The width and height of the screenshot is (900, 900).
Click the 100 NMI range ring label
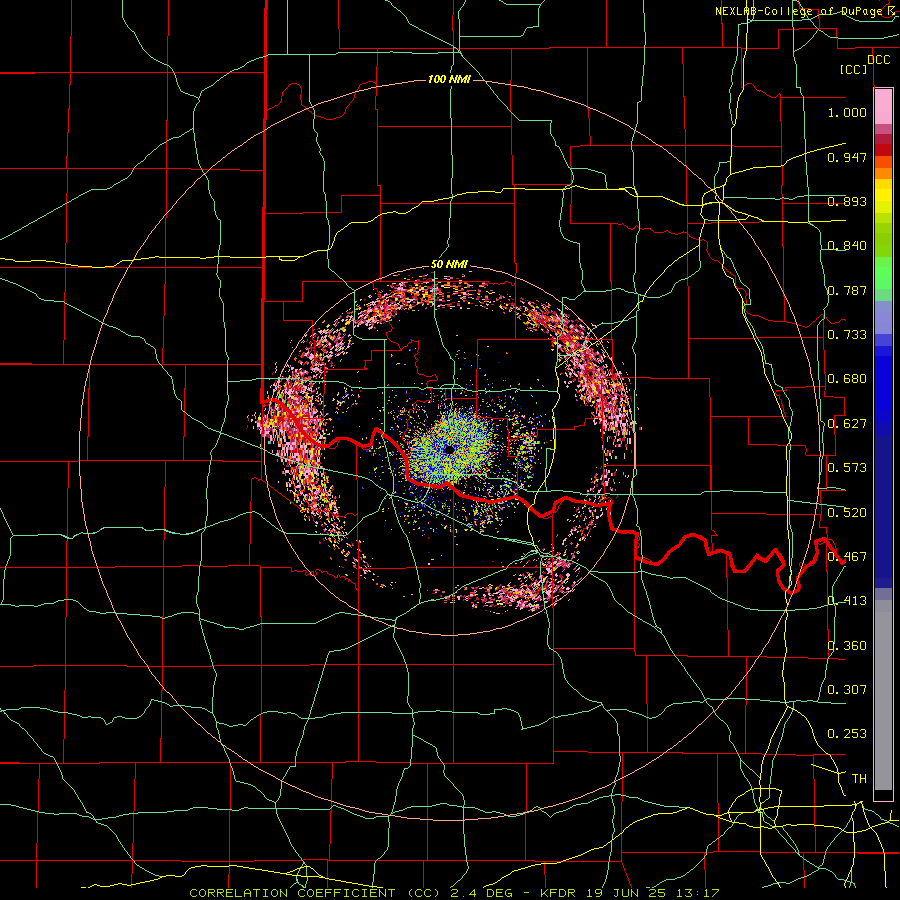[449, 79]
